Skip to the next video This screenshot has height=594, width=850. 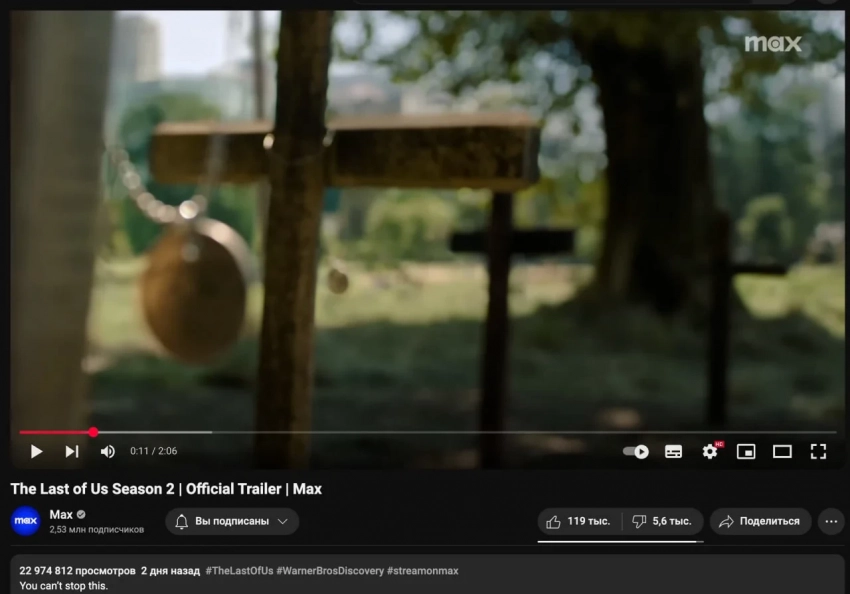pyautogui.click(x=72, y=451)
